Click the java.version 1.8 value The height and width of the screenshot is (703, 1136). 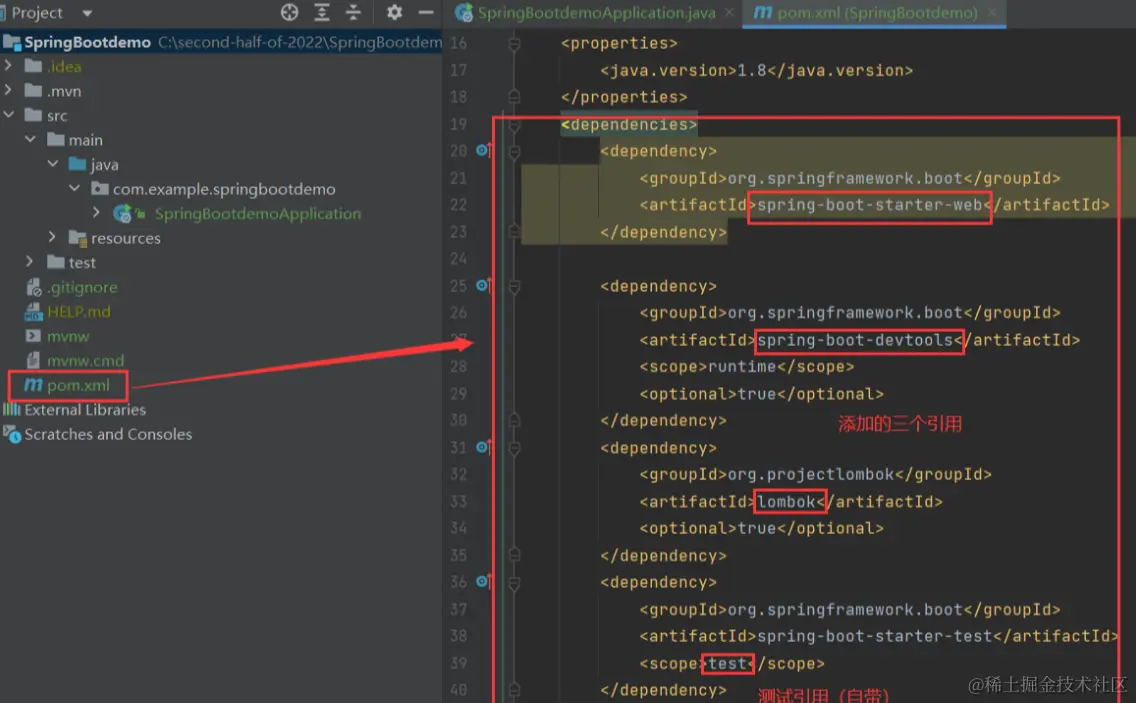pyautogui.click(x=752, y=70)
